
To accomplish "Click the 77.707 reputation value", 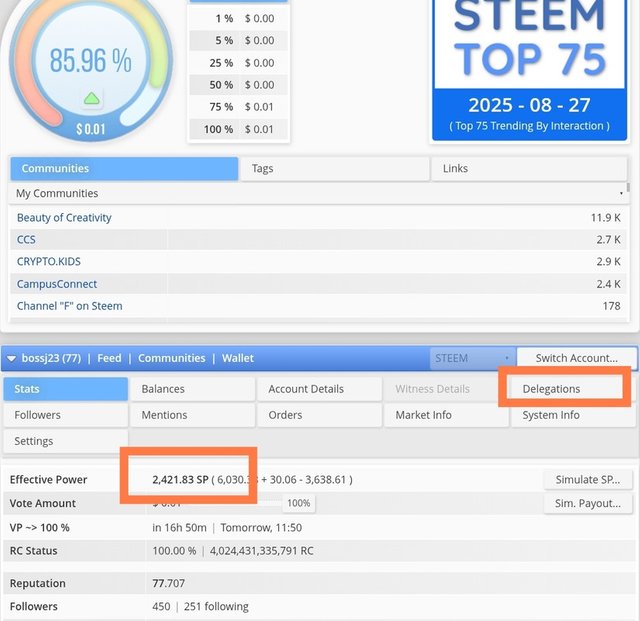I will pos(169,583).
